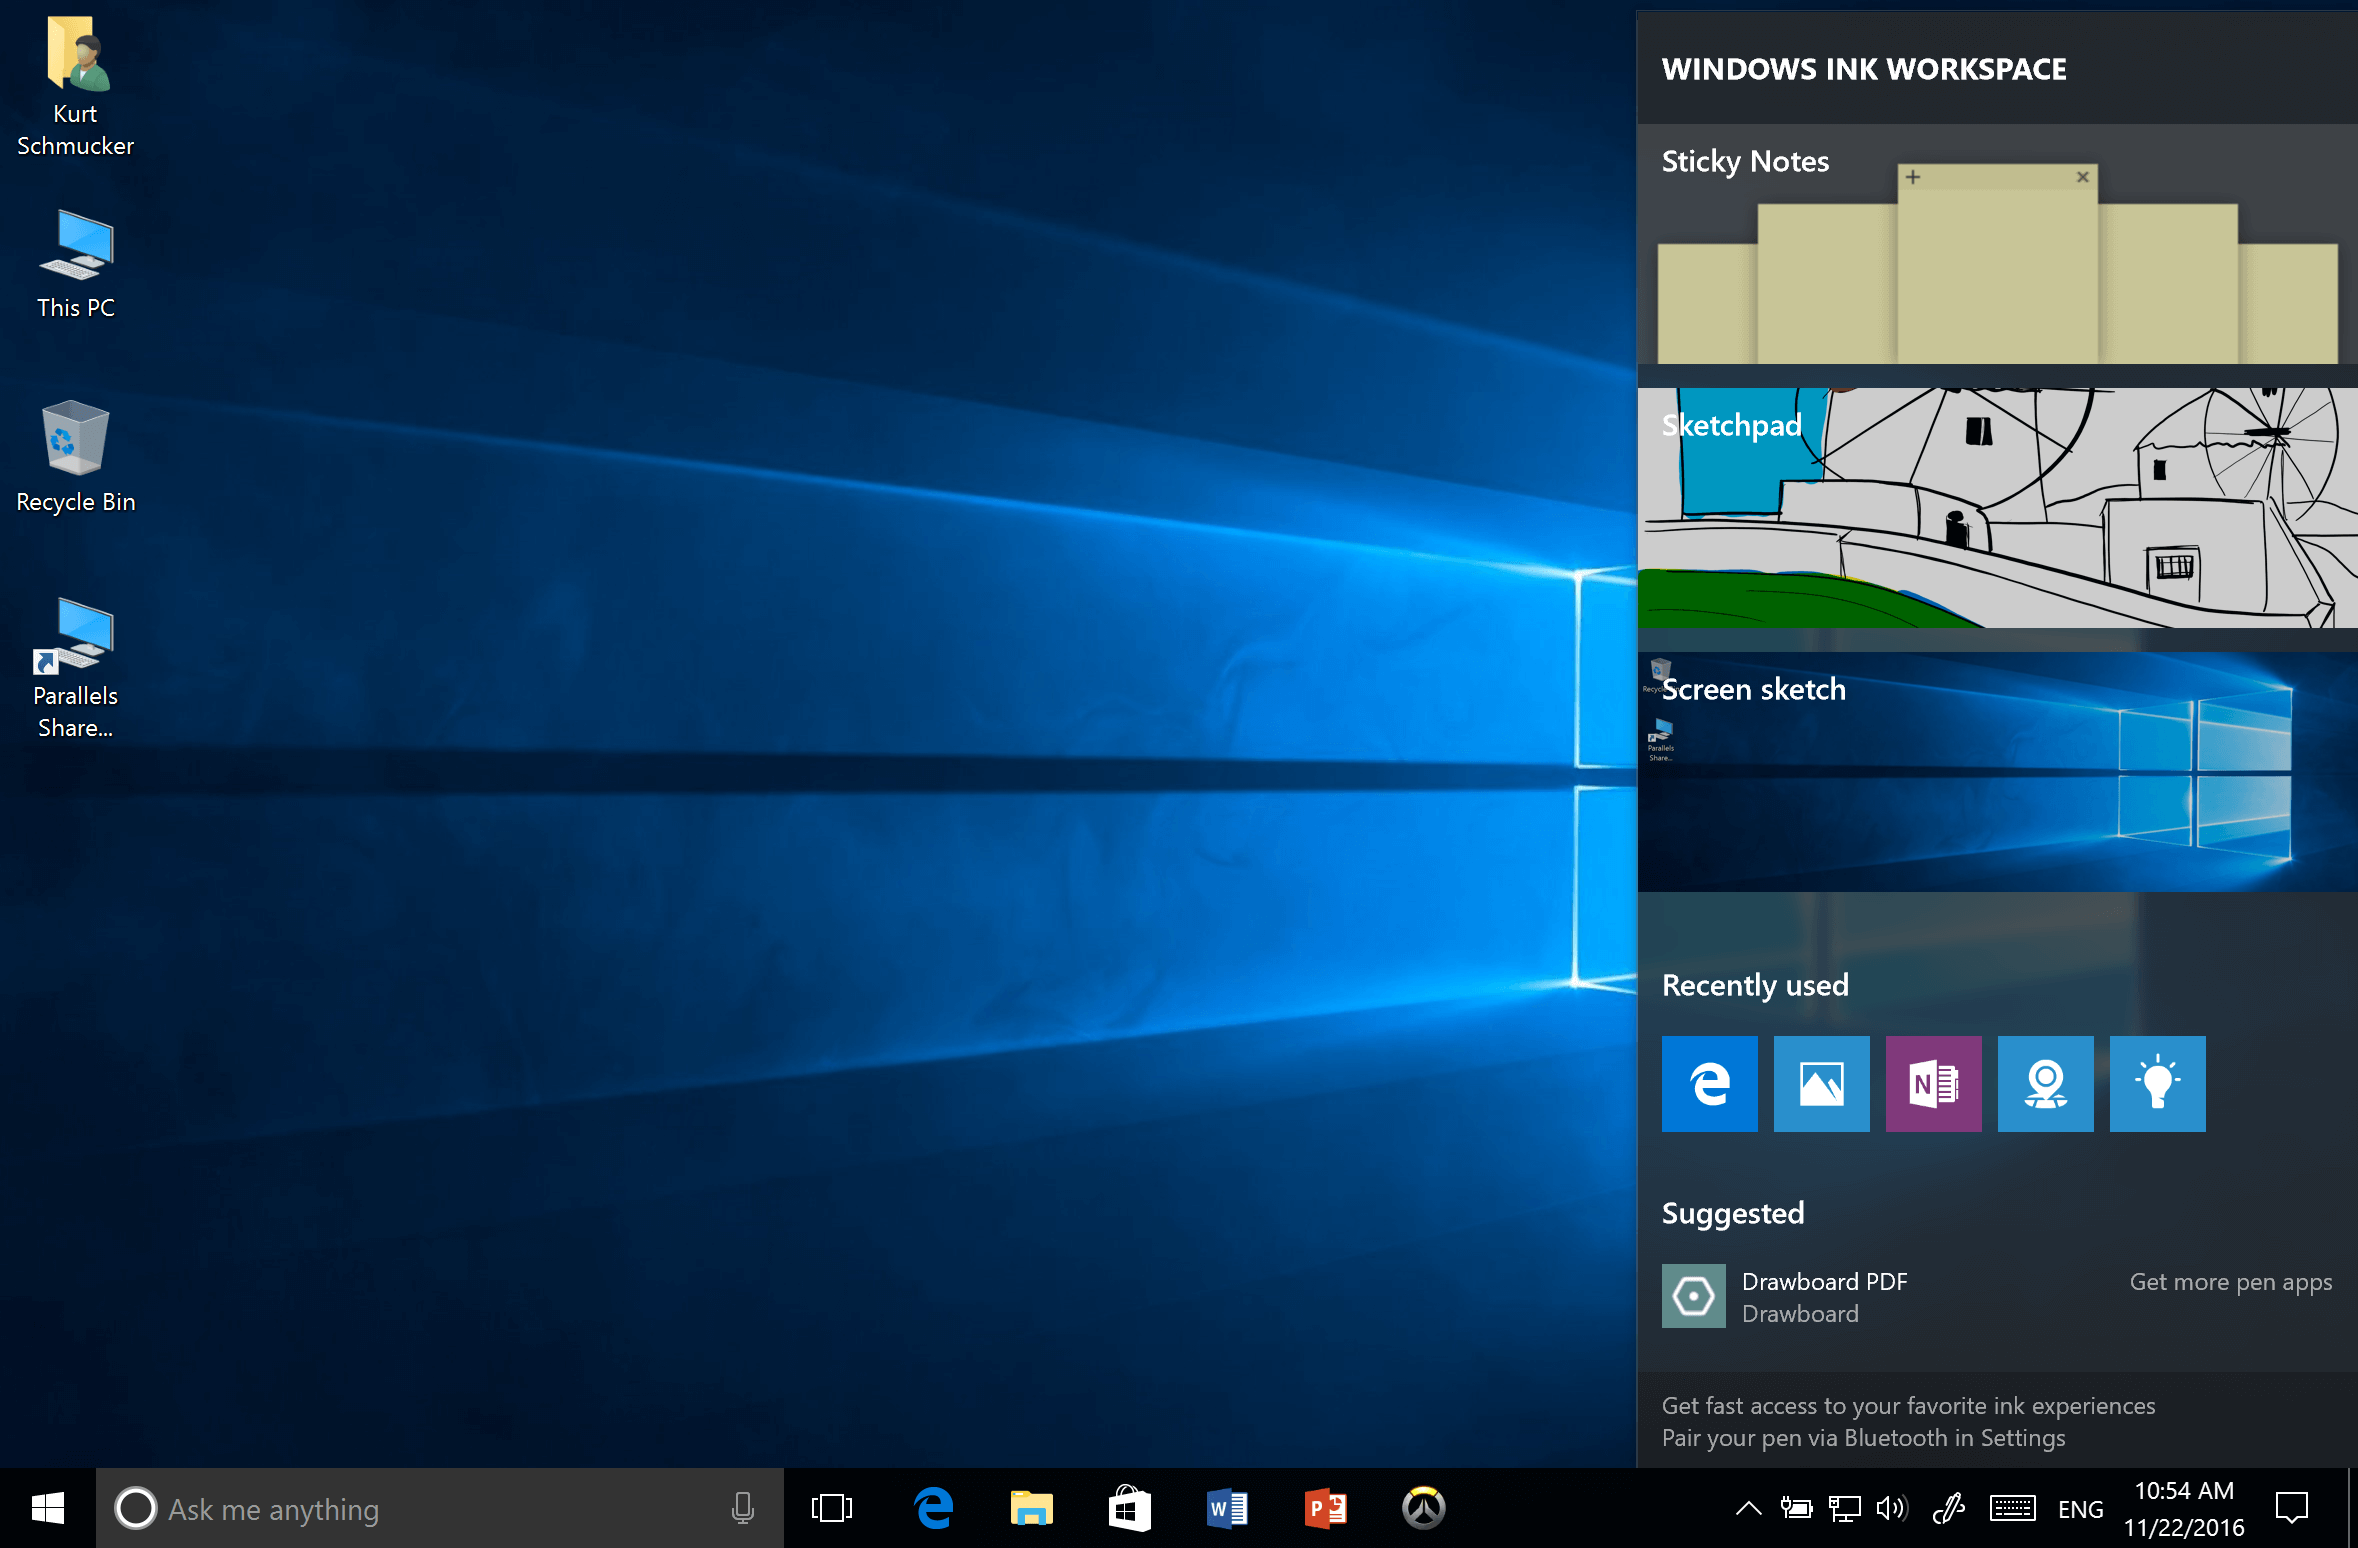The height and width of the screenshot is (1548, 2358).
Task: Click the network status tray icon
Action: [1844, 1508]
